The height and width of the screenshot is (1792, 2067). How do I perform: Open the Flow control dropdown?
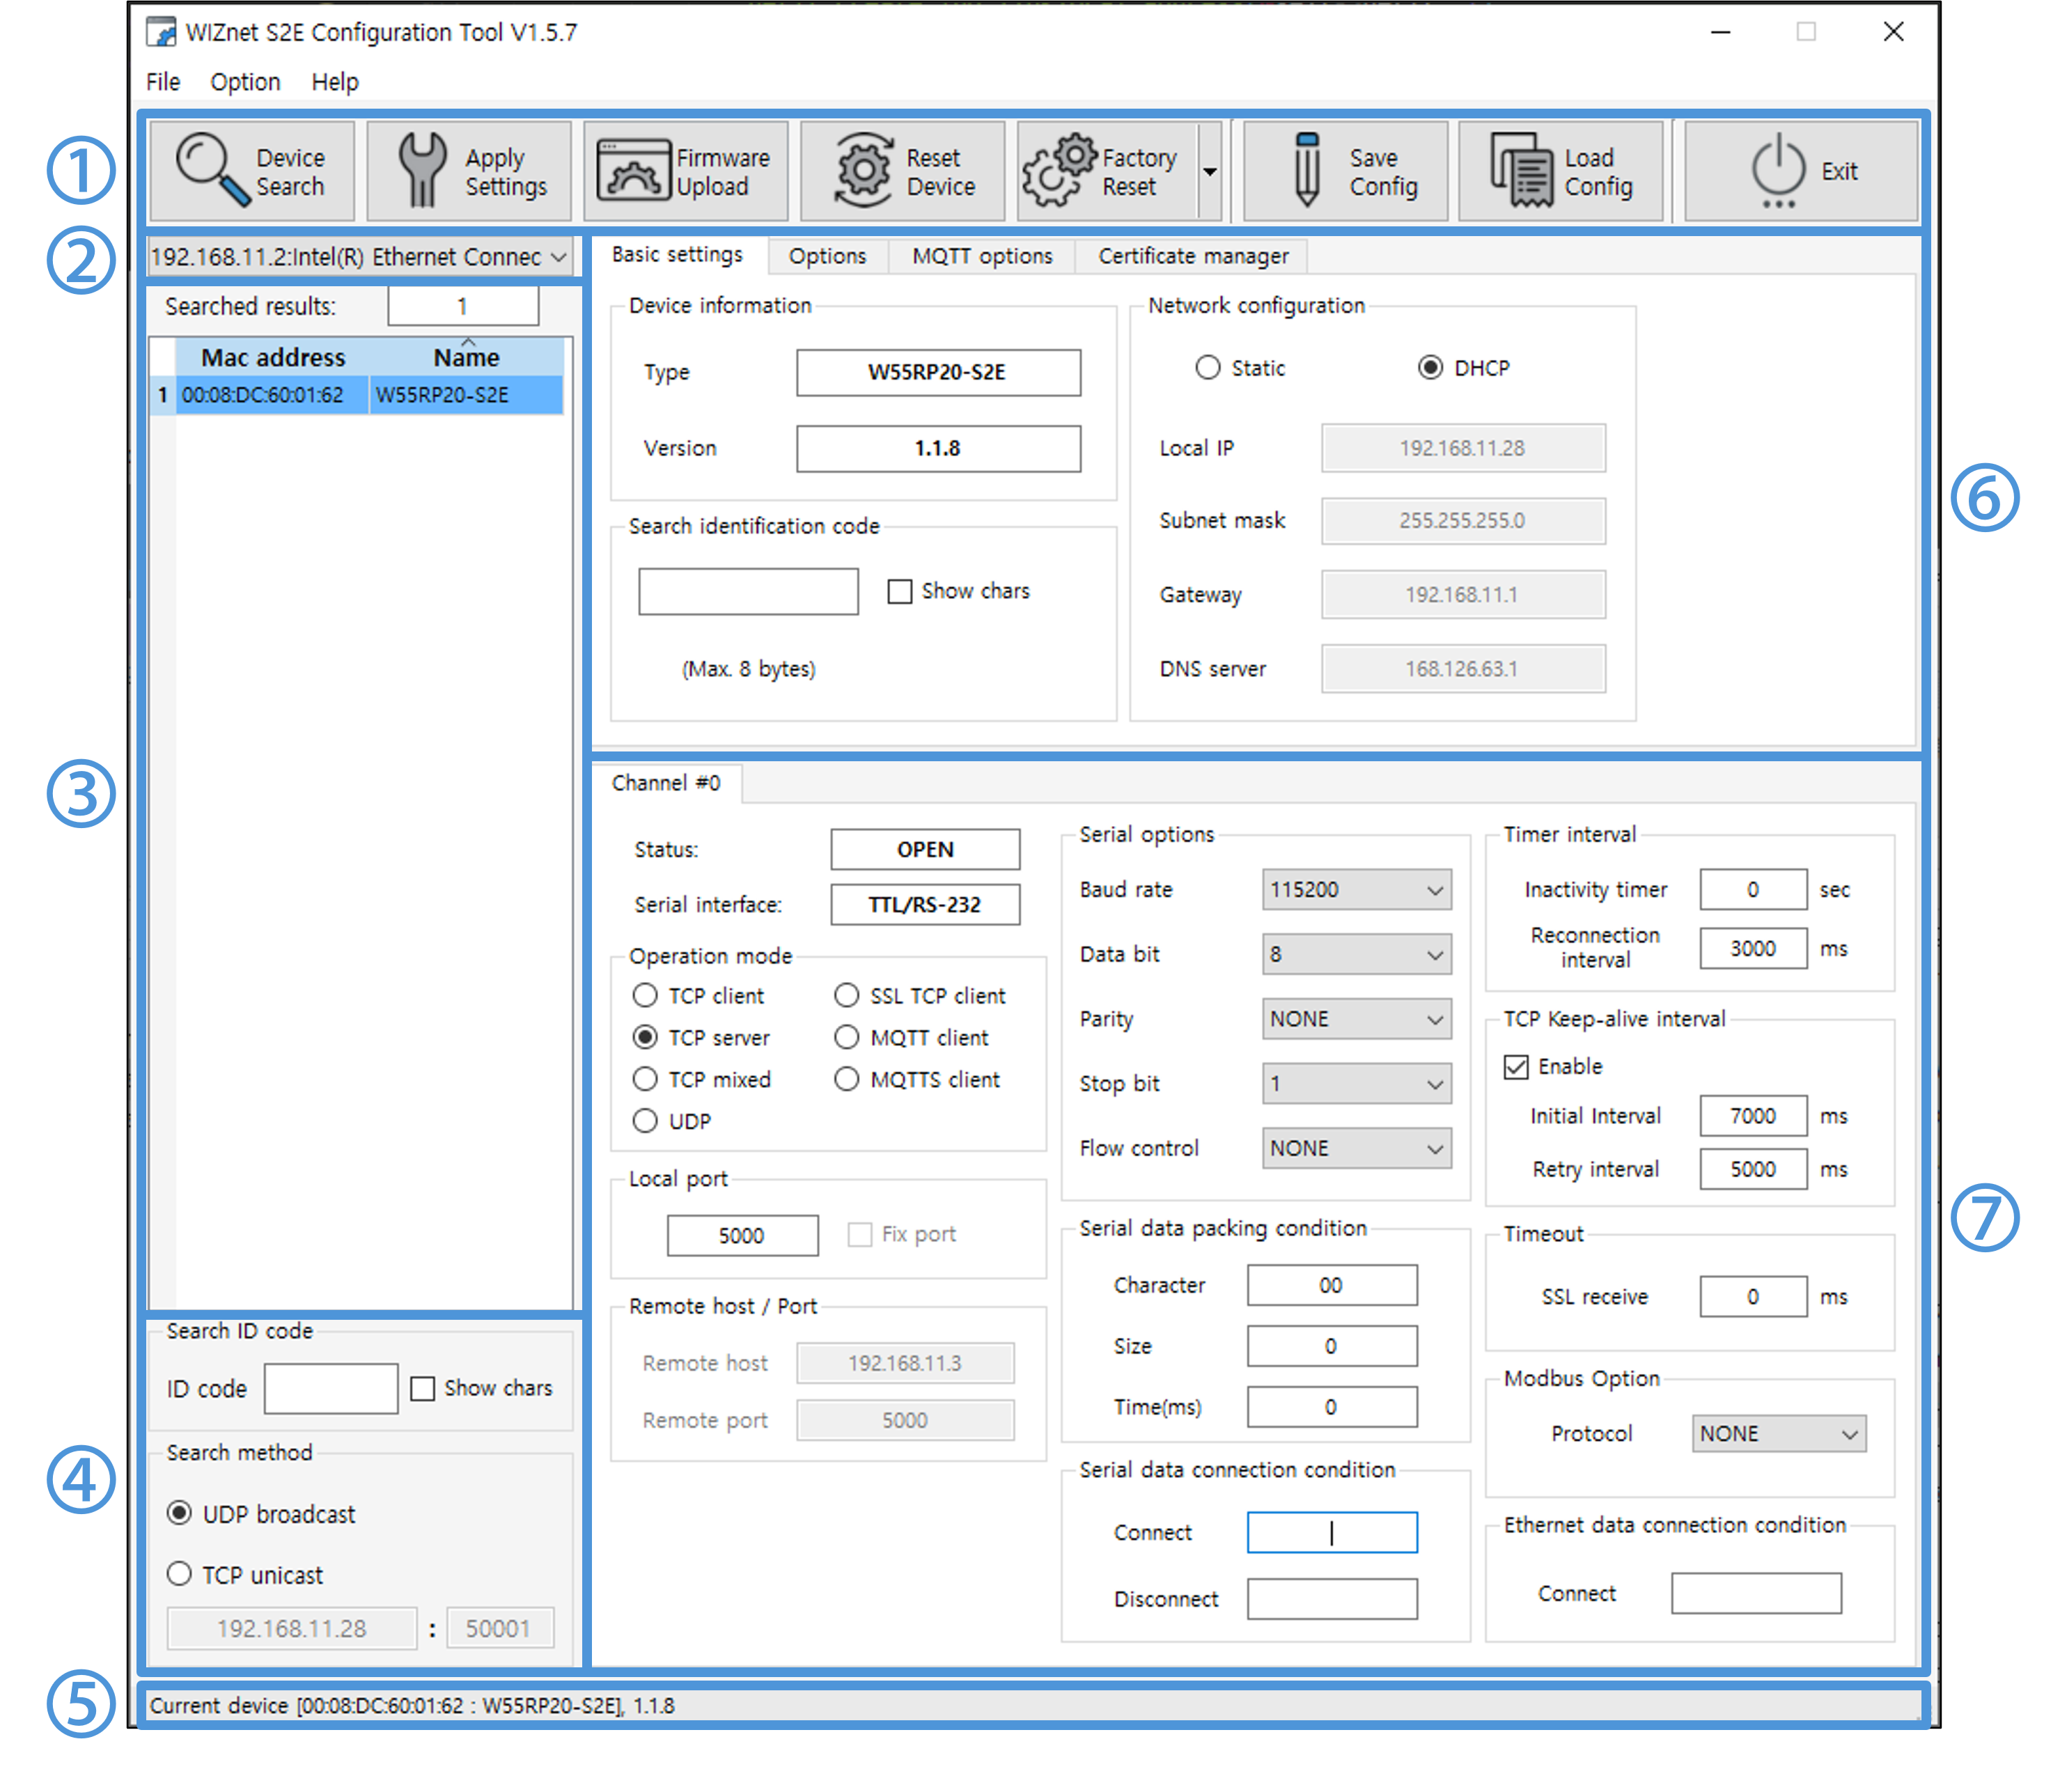click(x=1356, y=1148)
